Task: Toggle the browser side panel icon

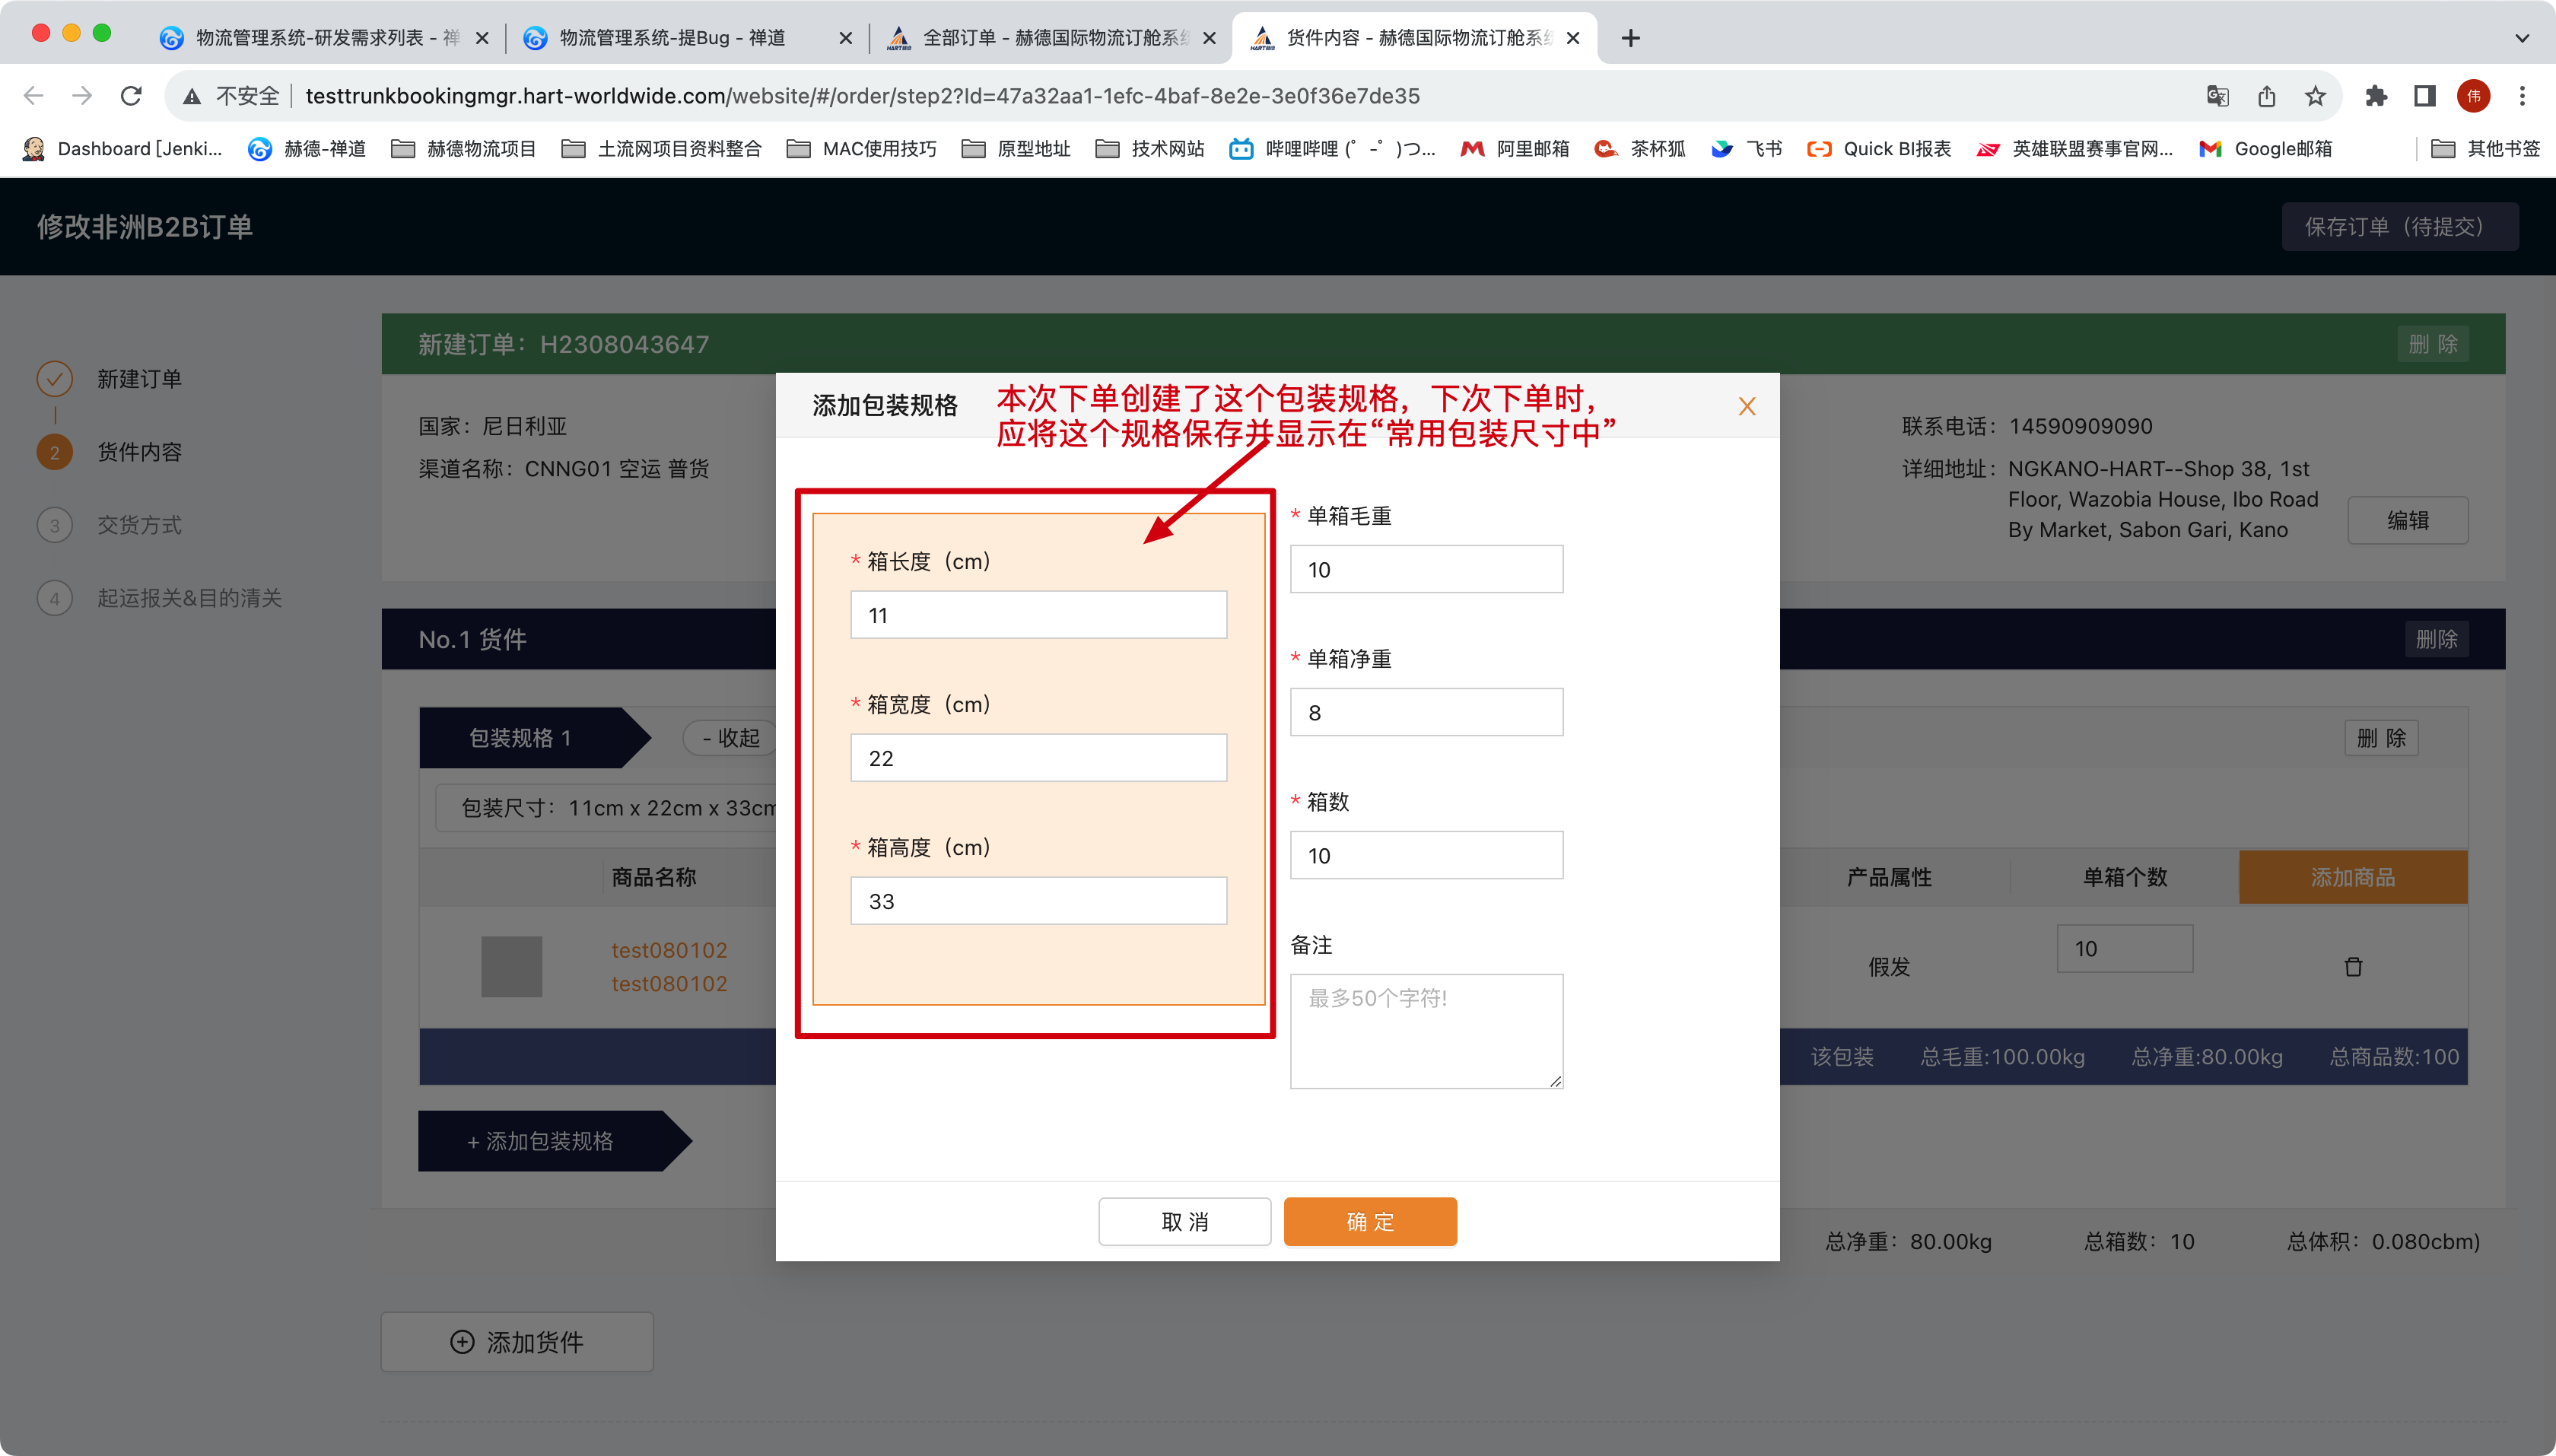Action: pyautogui.click(x=2424, y=96)
